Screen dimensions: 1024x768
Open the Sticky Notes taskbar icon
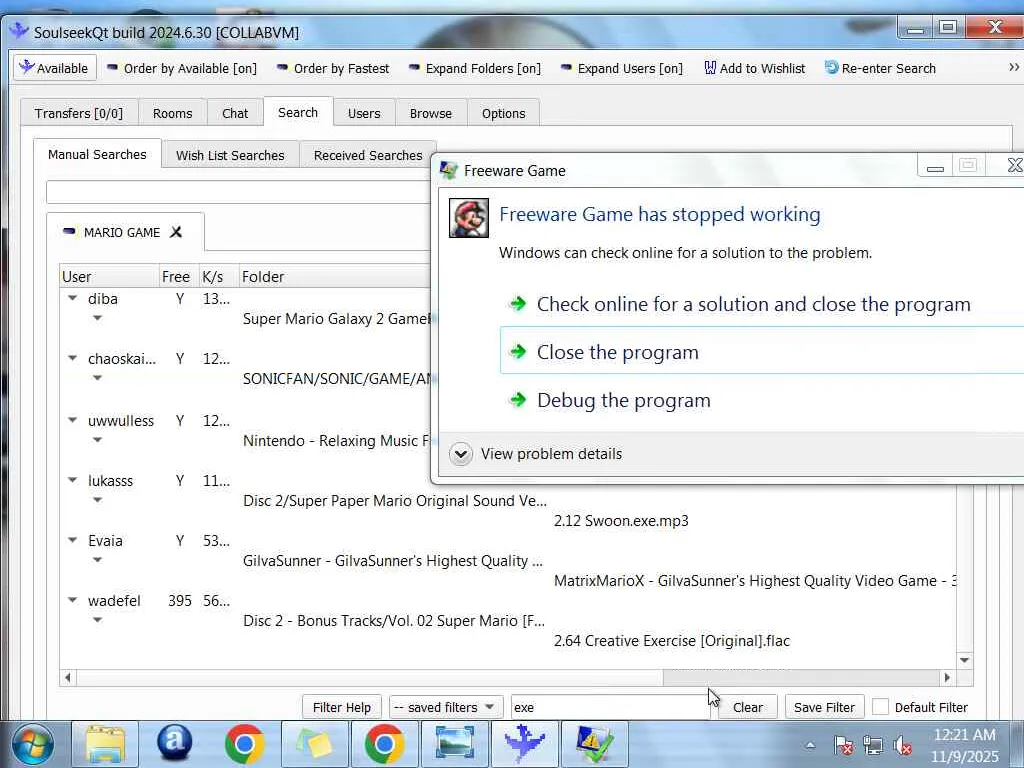313,744
